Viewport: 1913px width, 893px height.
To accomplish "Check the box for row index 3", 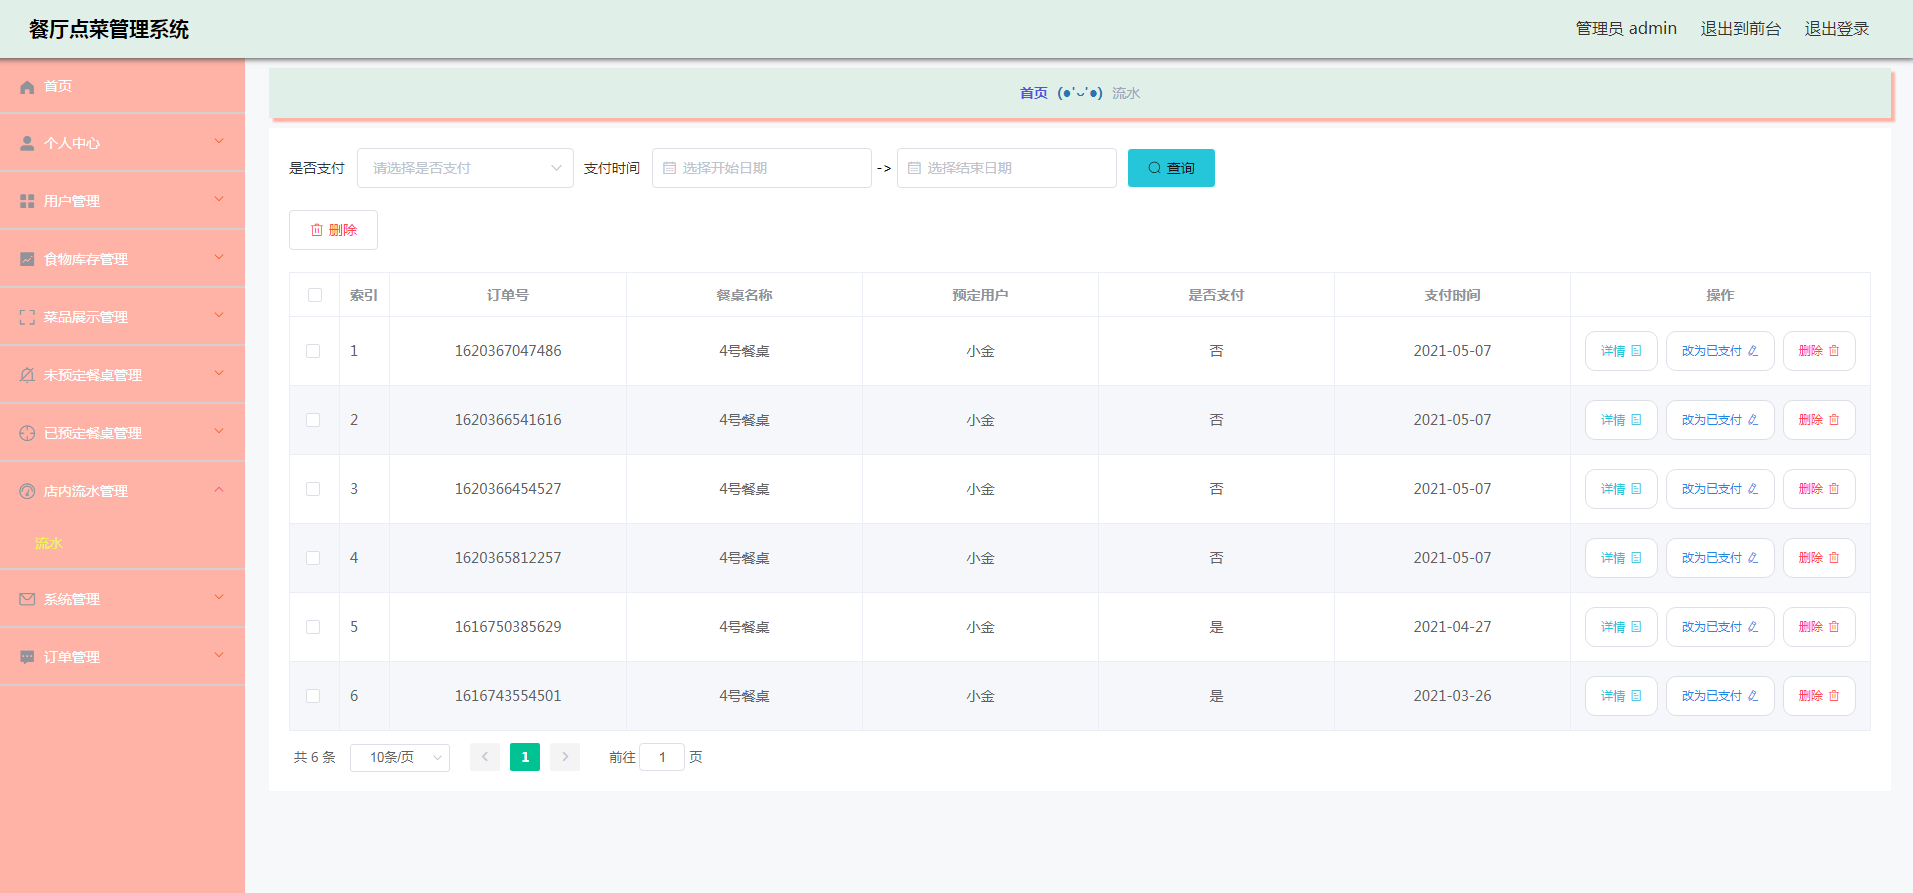I will (x=313, y=489).
